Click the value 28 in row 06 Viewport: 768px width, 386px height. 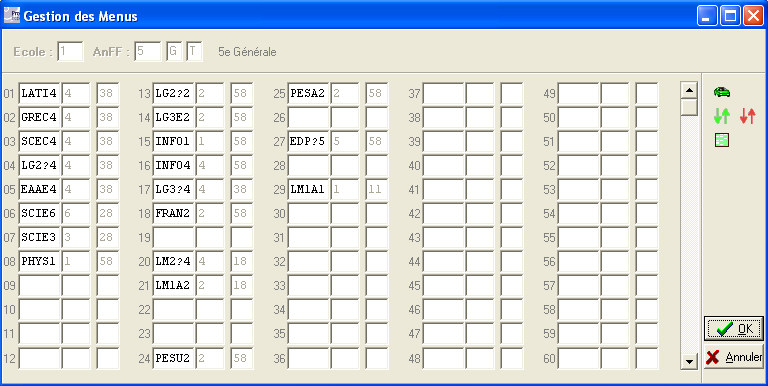point(108,214)
